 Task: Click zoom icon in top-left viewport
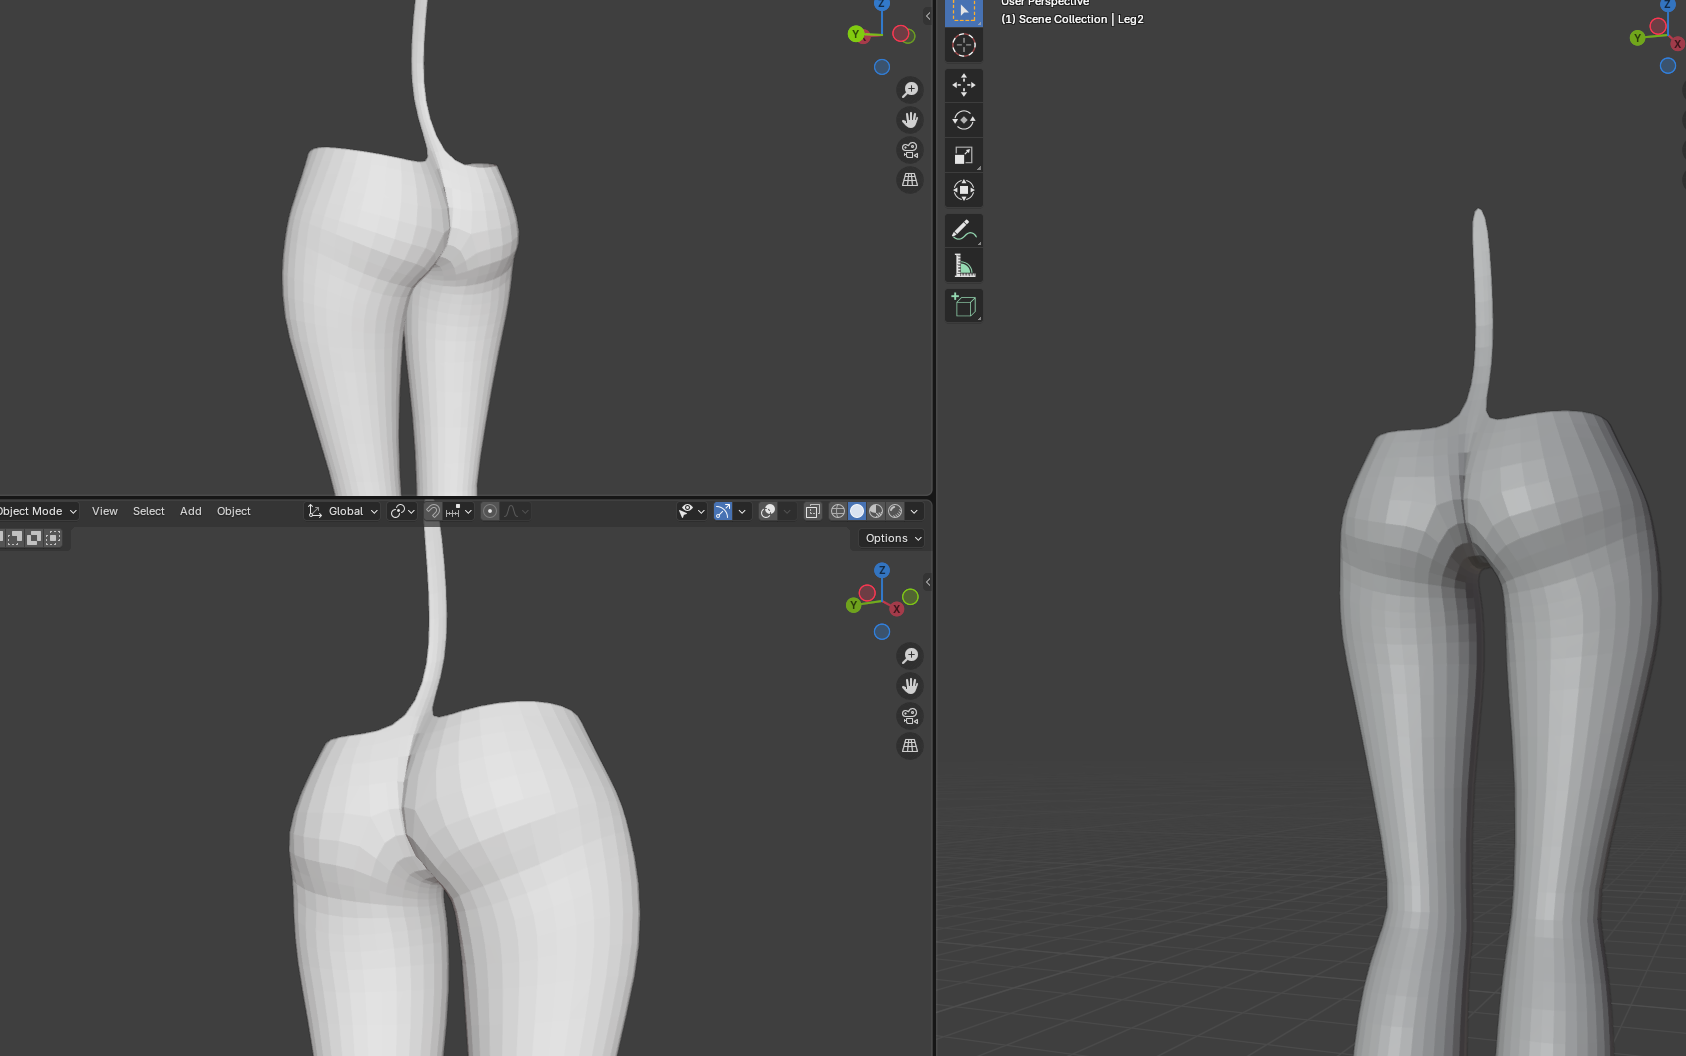click(x=910, y=90)
